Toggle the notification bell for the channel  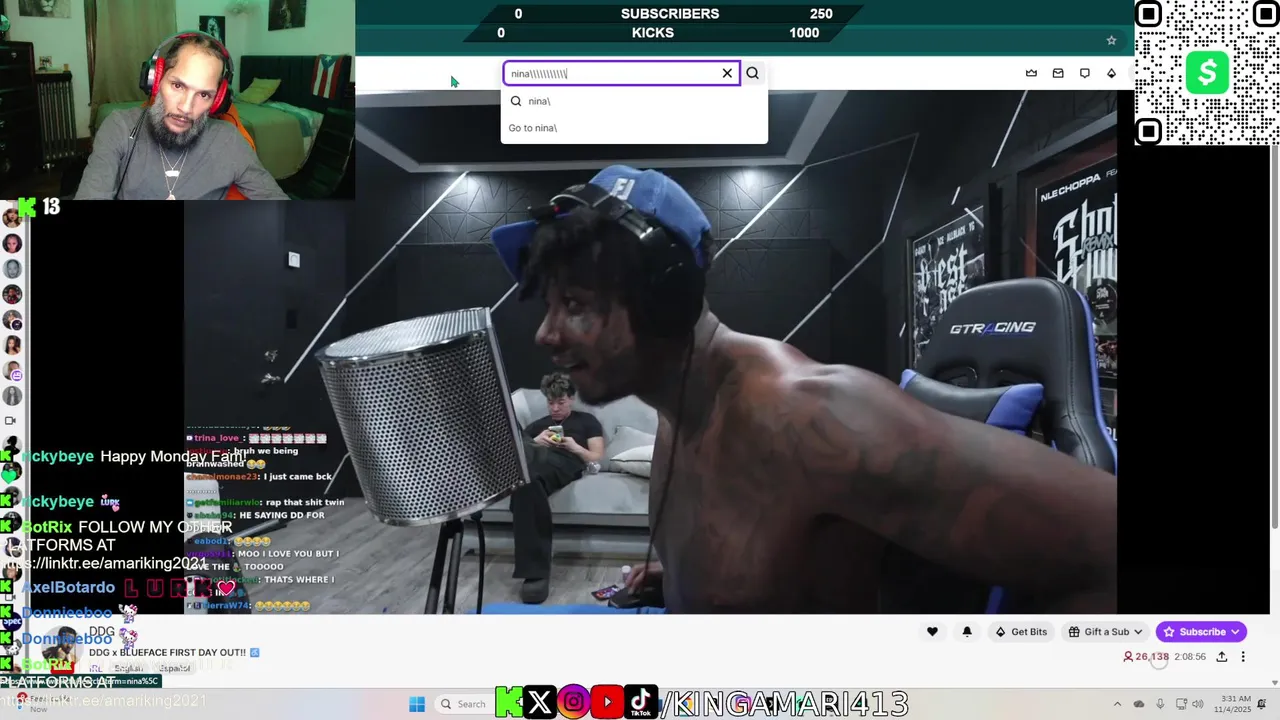(x=967, y=632)
